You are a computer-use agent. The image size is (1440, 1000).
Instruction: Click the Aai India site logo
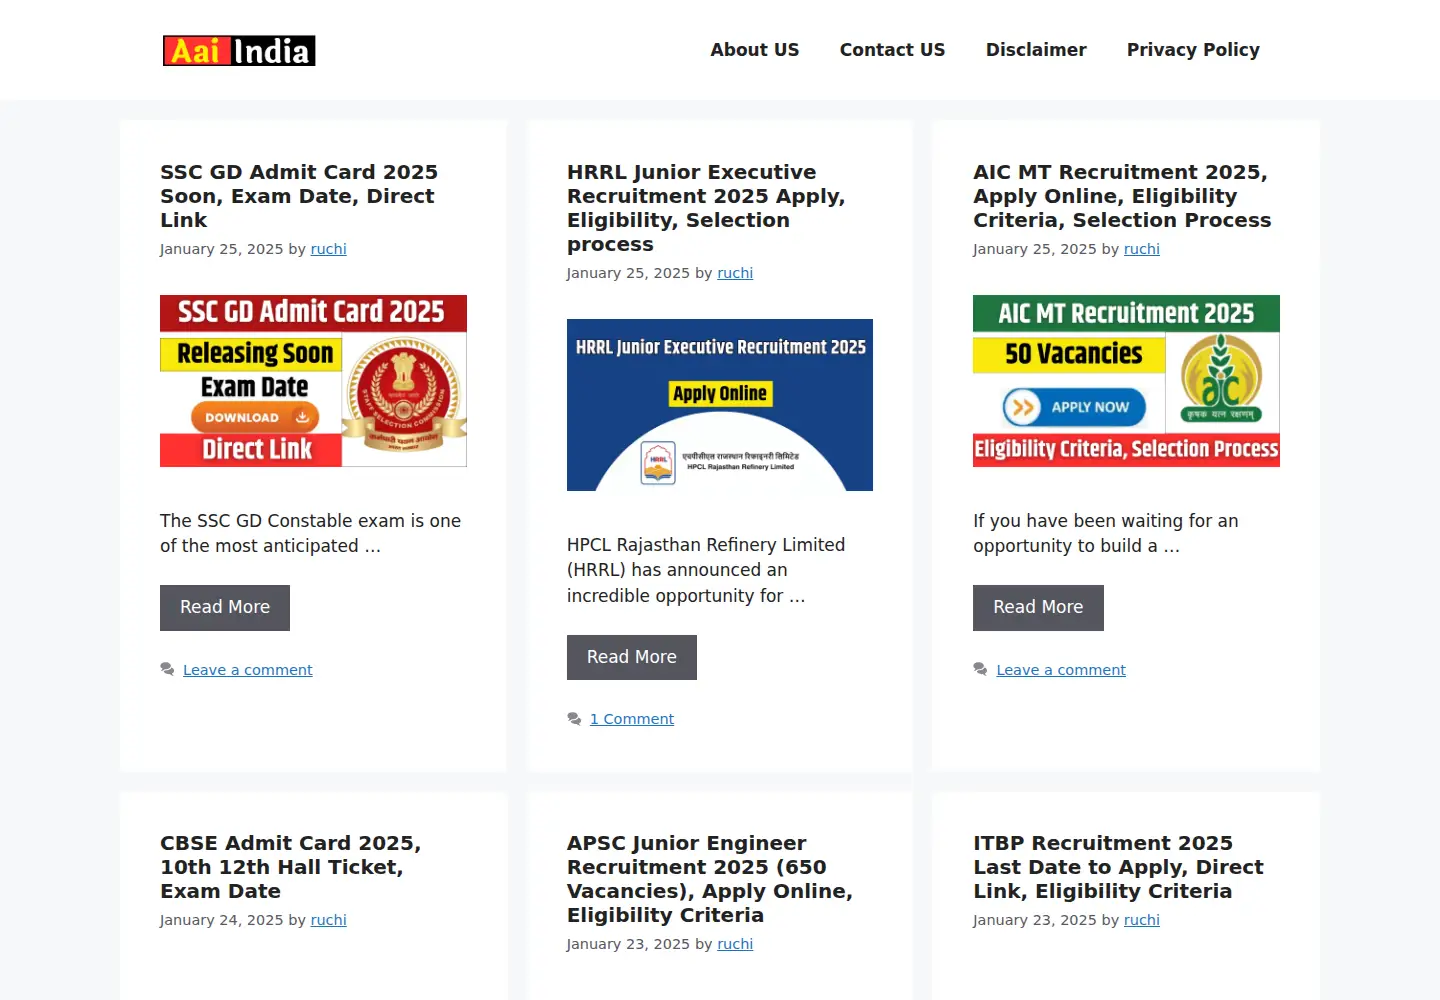tap(239, 50)
